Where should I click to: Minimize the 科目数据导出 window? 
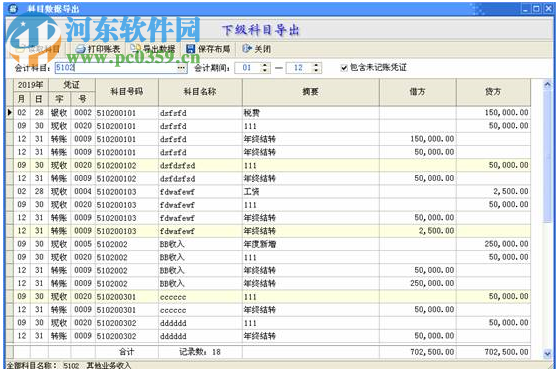(525, 9)
